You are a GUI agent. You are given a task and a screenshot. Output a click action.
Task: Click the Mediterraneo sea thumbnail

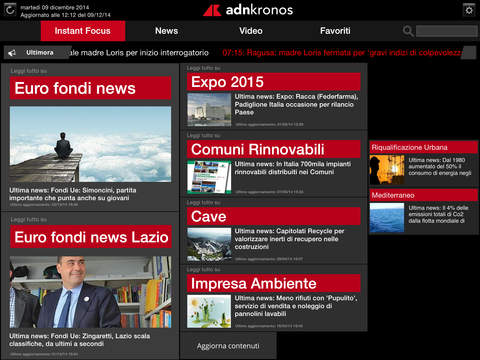coord(387,217)
